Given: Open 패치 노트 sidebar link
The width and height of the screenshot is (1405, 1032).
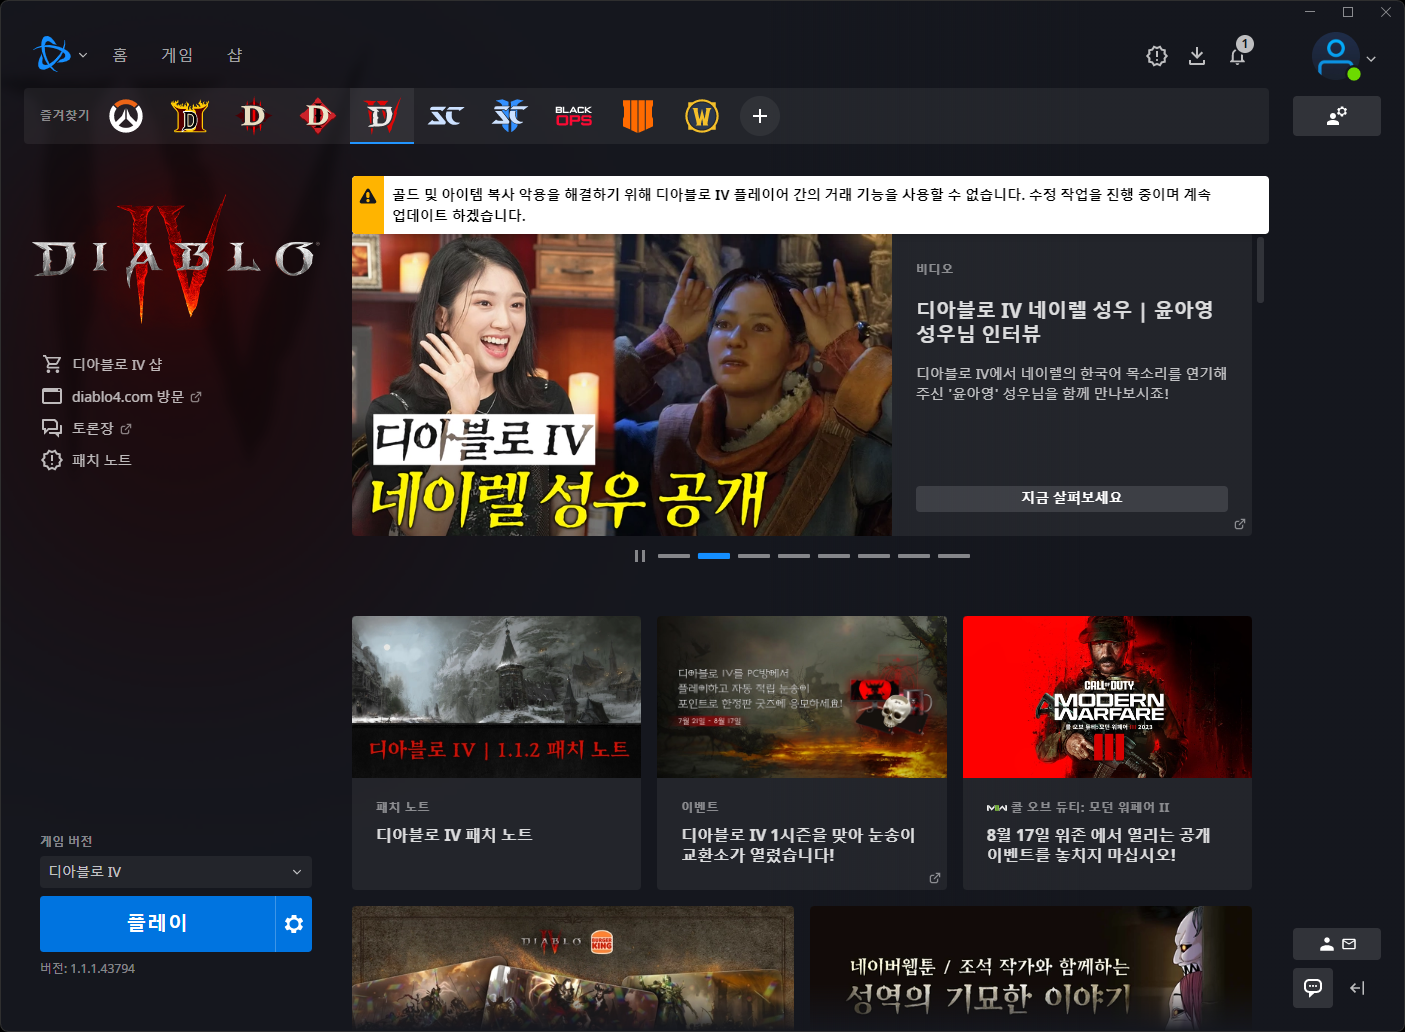Looking at the screenshot, I should click(x=87, y=460).
